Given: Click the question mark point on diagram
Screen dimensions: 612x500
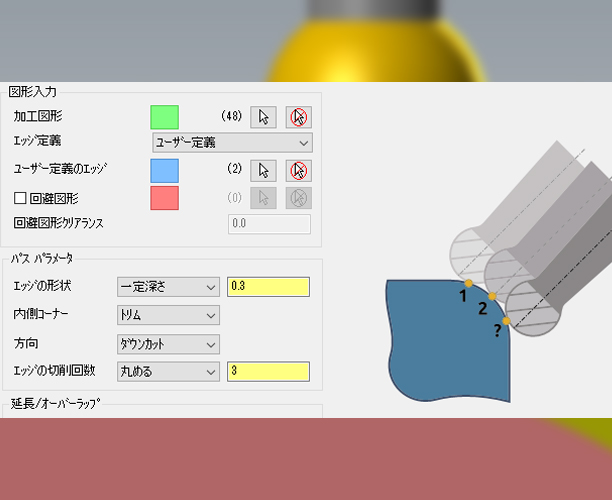Looking at the screenshot, I should [x=507, y=321].
